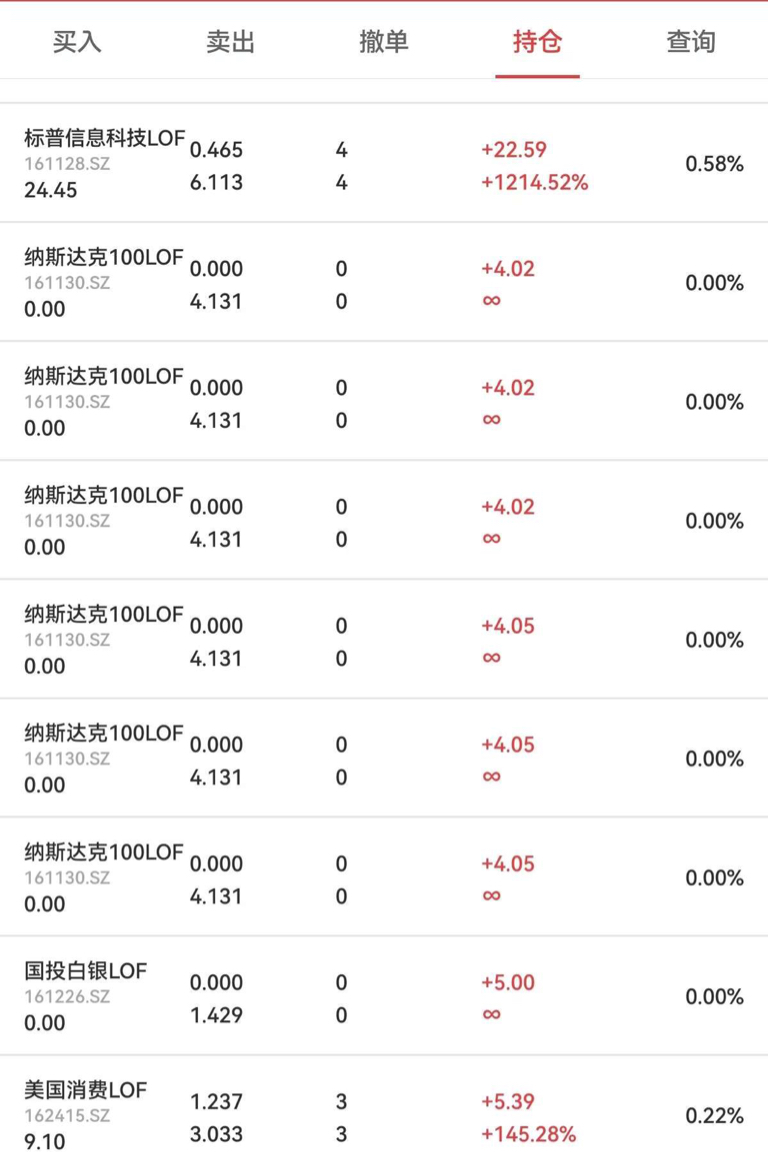Tap the market value 24.45

click(50, 190)
